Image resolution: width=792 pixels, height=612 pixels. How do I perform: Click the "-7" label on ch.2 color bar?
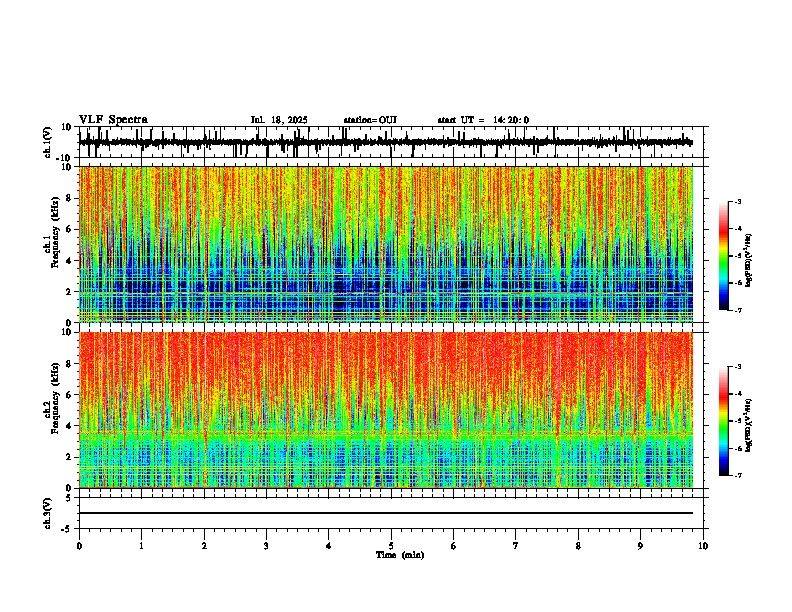coord(737,475)
